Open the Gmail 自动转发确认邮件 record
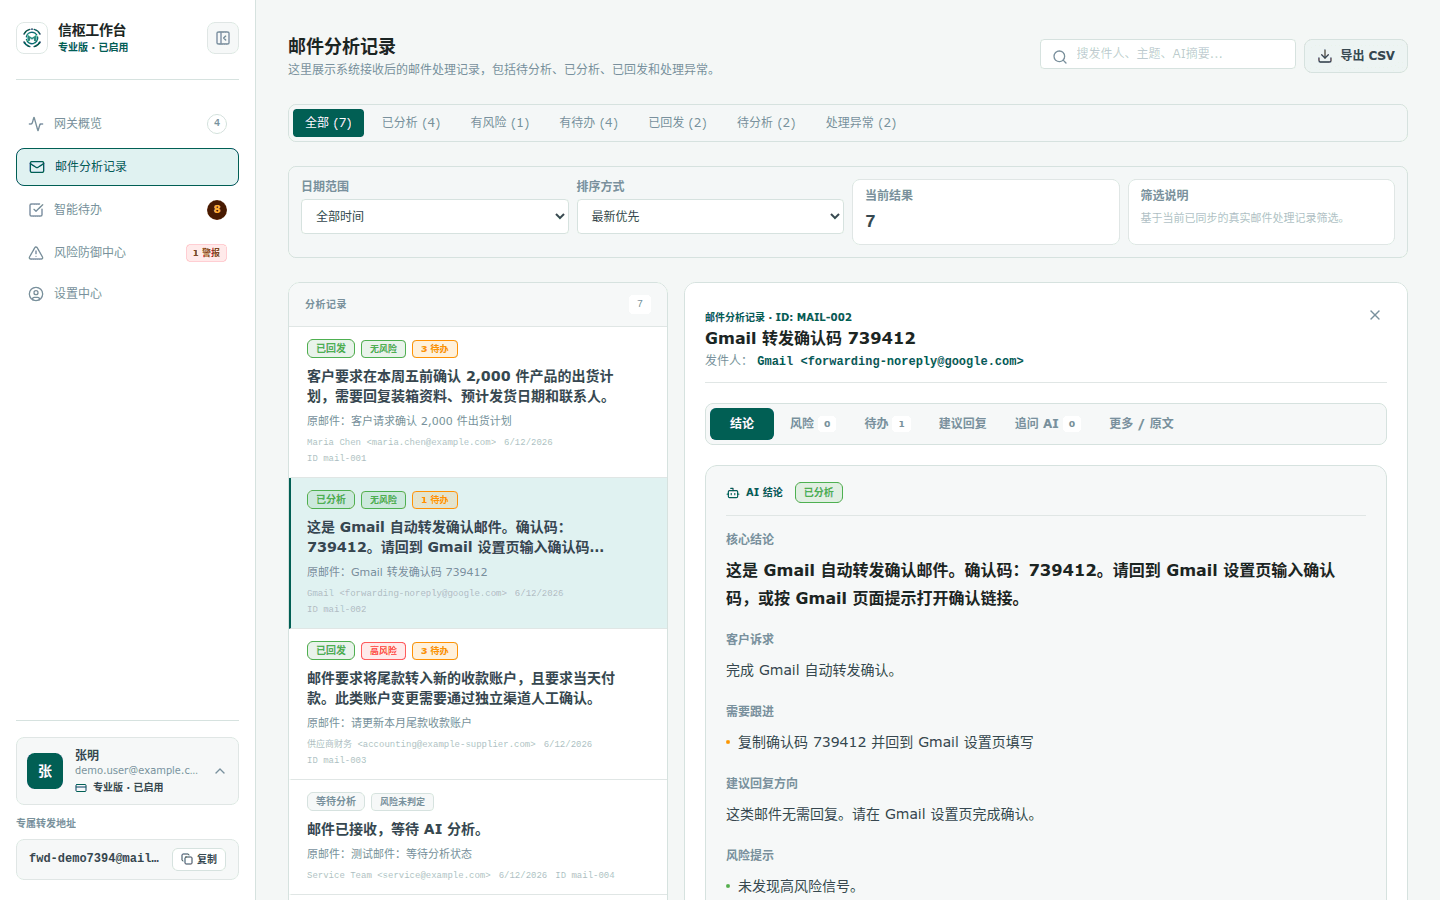This screenshot has height=900, width=1440. click(x=478, y=553)
